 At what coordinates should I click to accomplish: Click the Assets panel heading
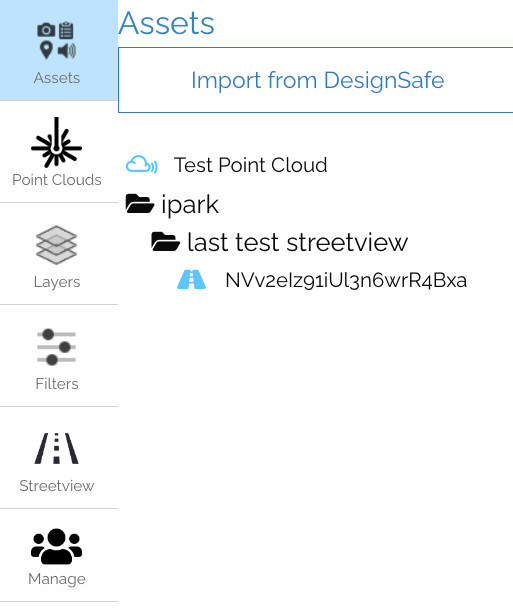(x=166, y=23)
